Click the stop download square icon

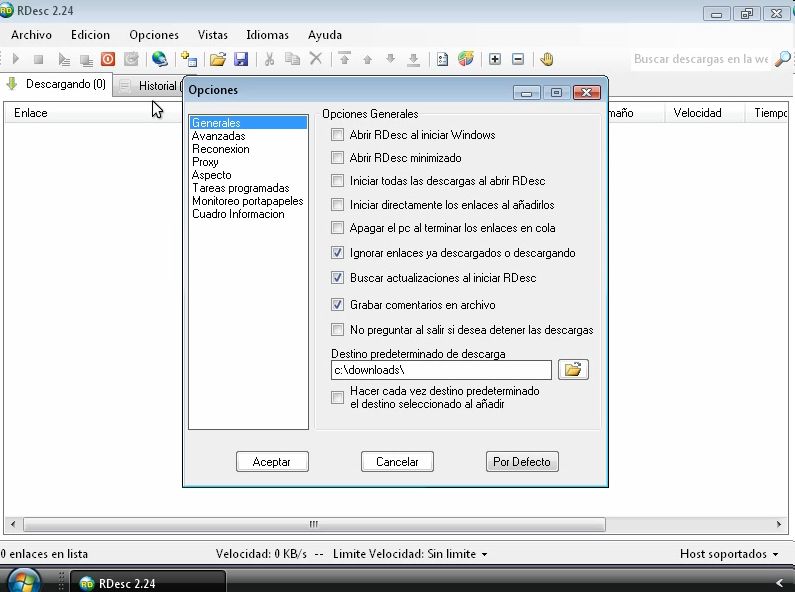[39, 60]
